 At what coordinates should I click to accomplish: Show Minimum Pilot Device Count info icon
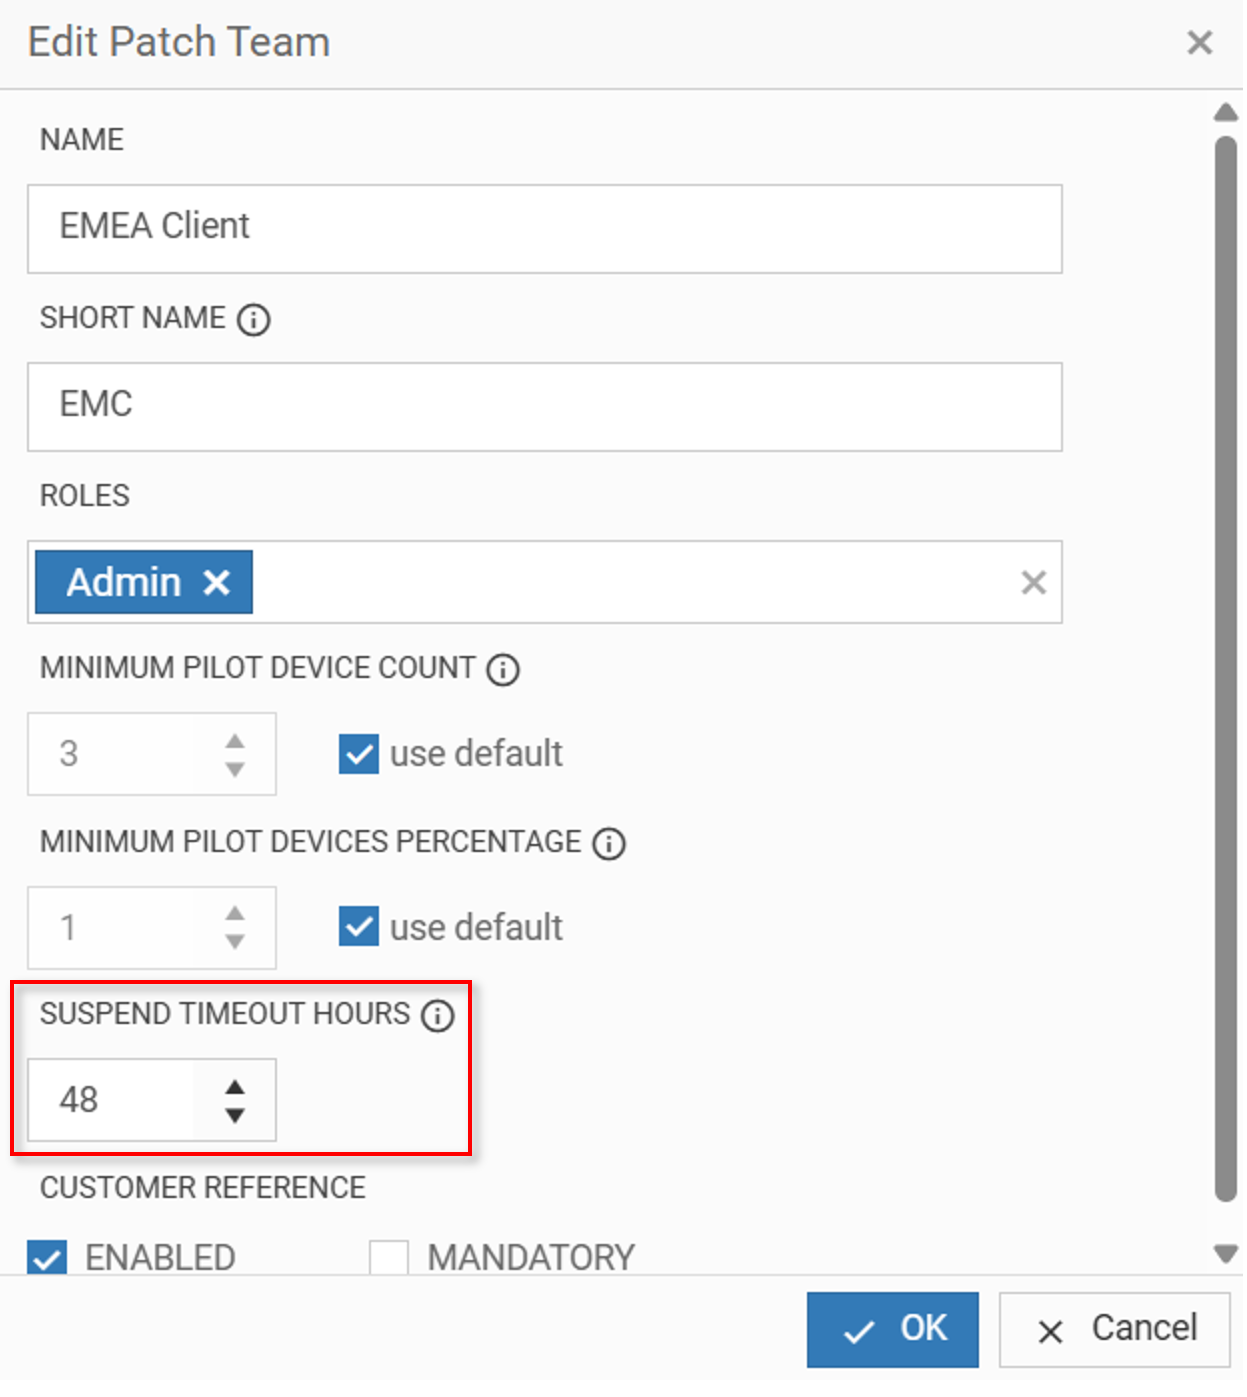[502, 669]
